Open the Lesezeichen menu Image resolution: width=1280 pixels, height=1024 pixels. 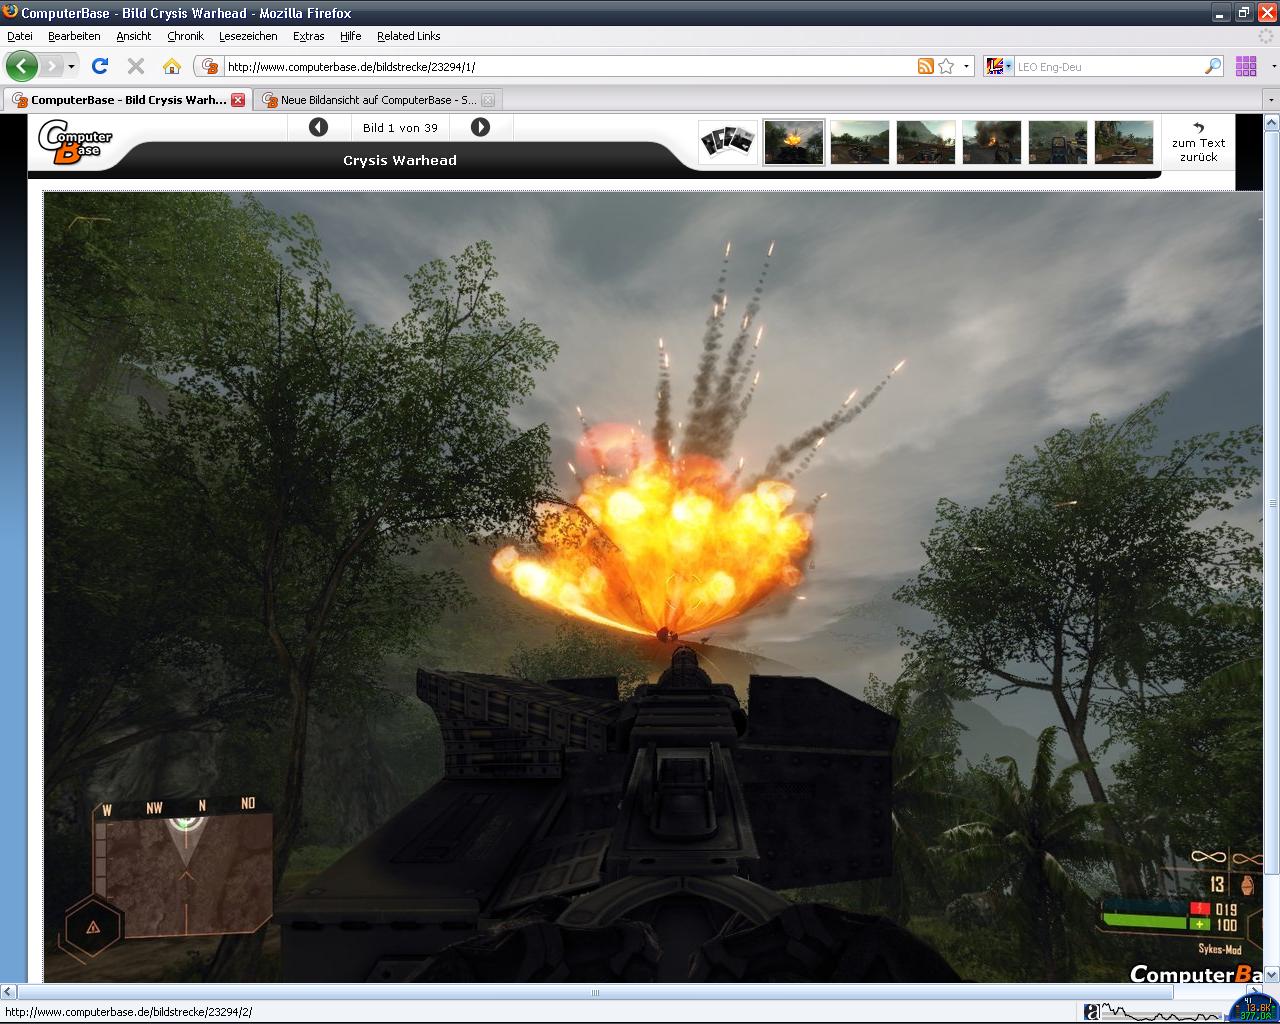248,36
